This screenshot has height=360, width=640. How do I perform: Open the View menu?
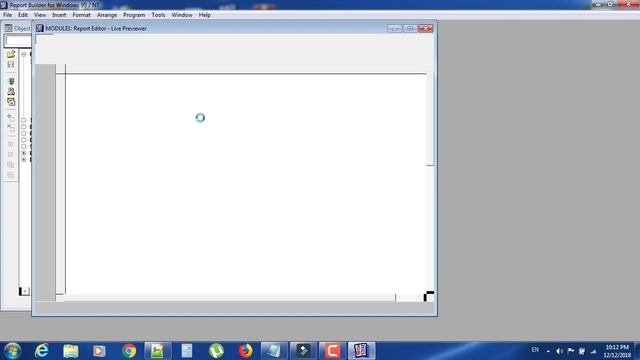click(40, 15)
